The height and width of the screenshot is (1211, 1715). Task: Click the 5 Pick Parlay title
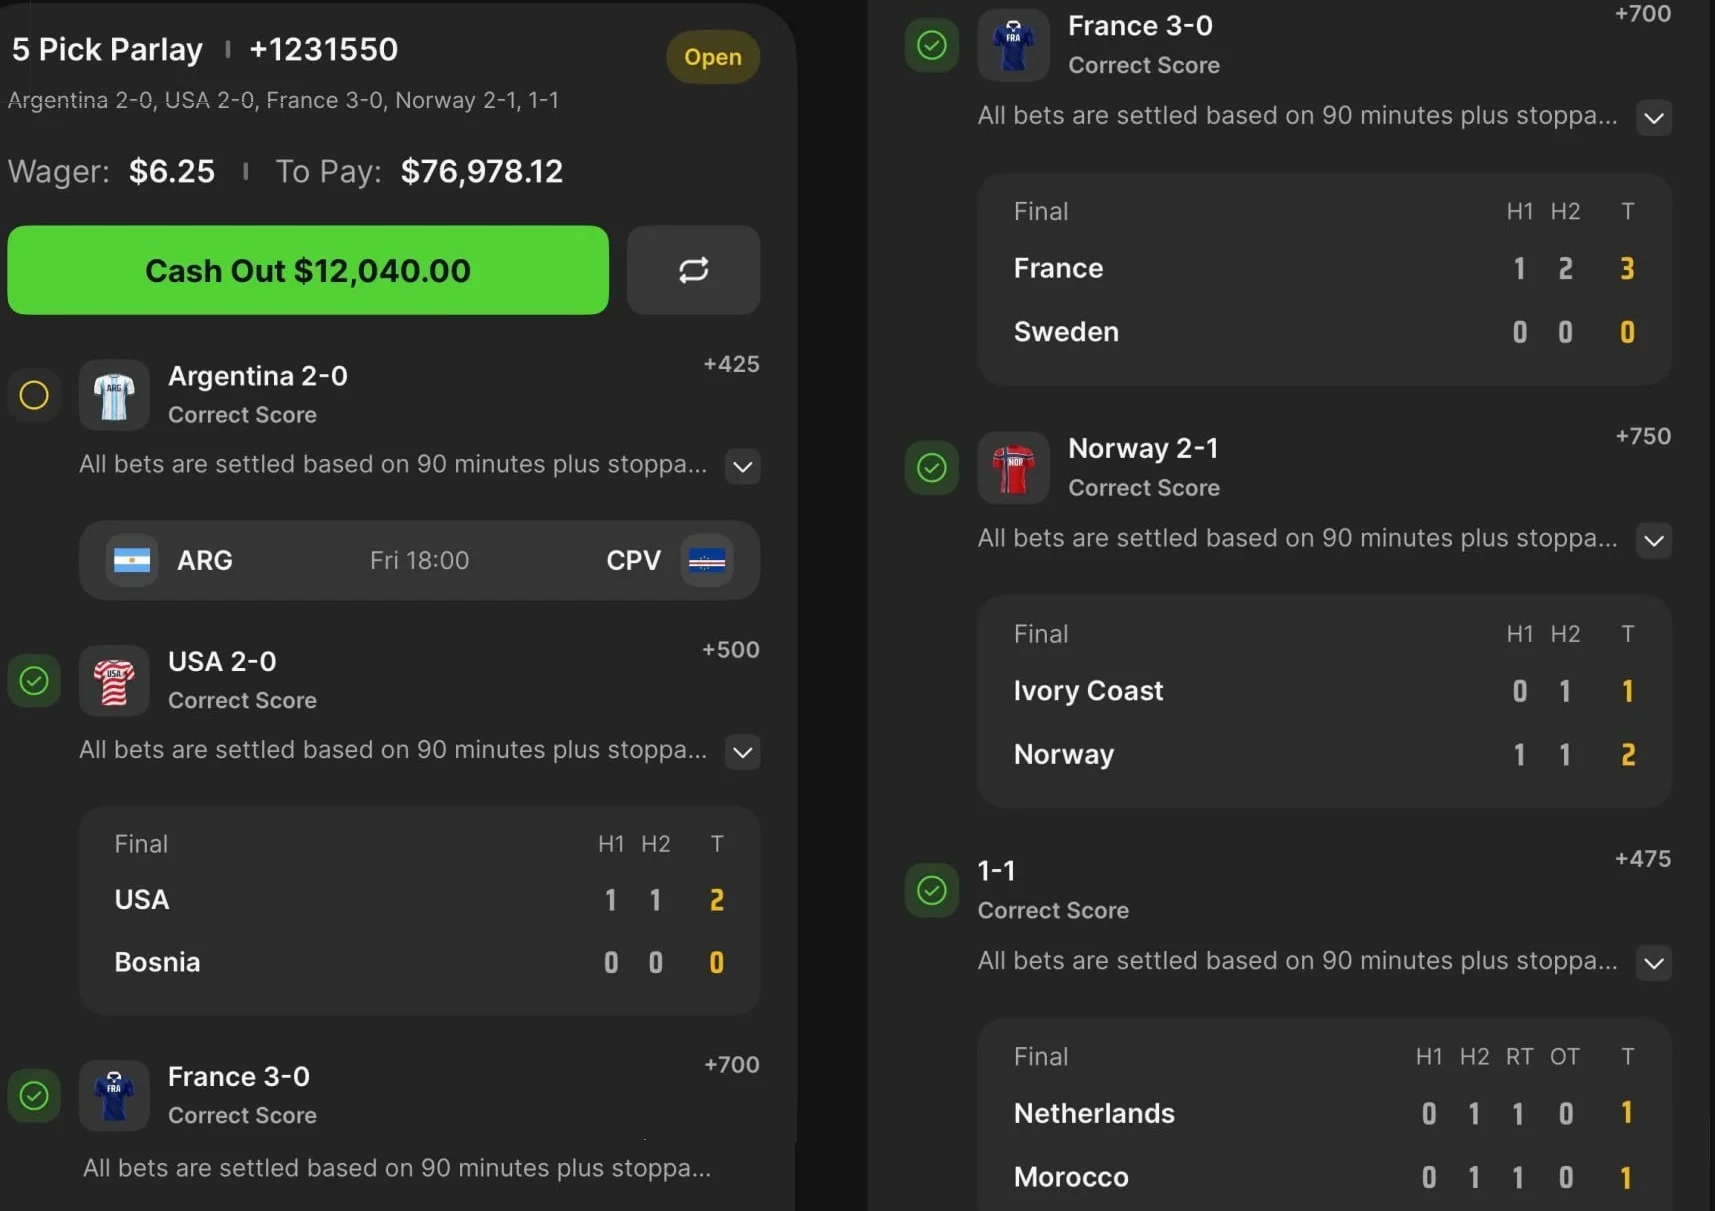pos(107,49)
